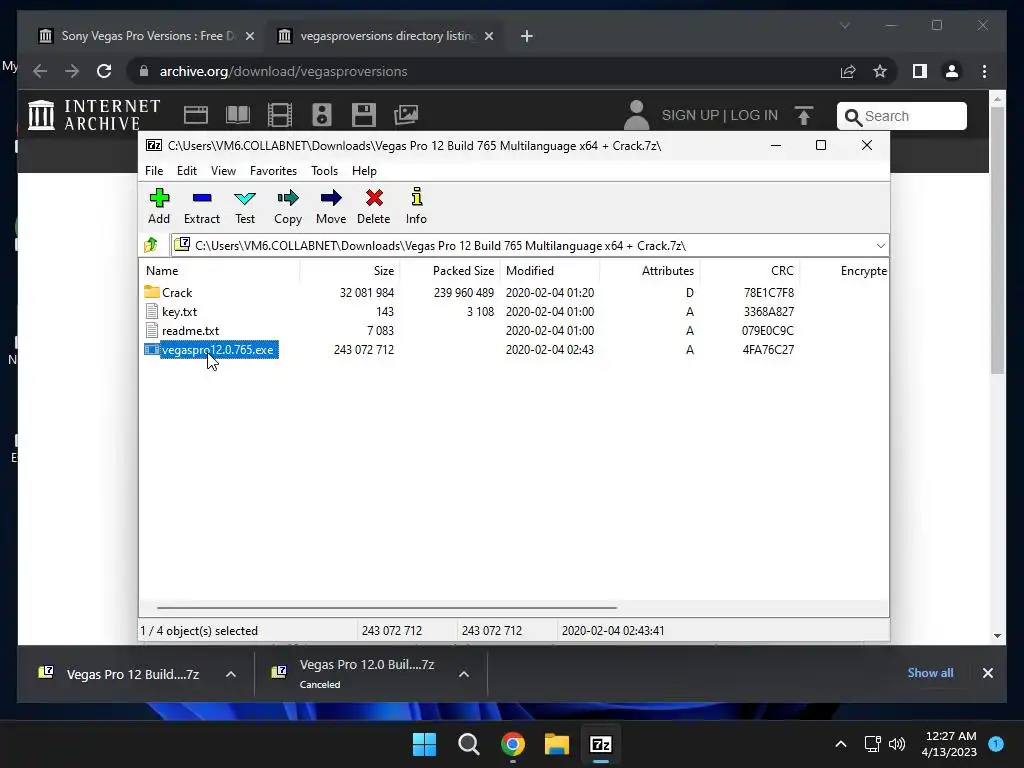Click the browser page vertical scrollbar
This screenshot has height=768, width=1024.
point(997,240)
